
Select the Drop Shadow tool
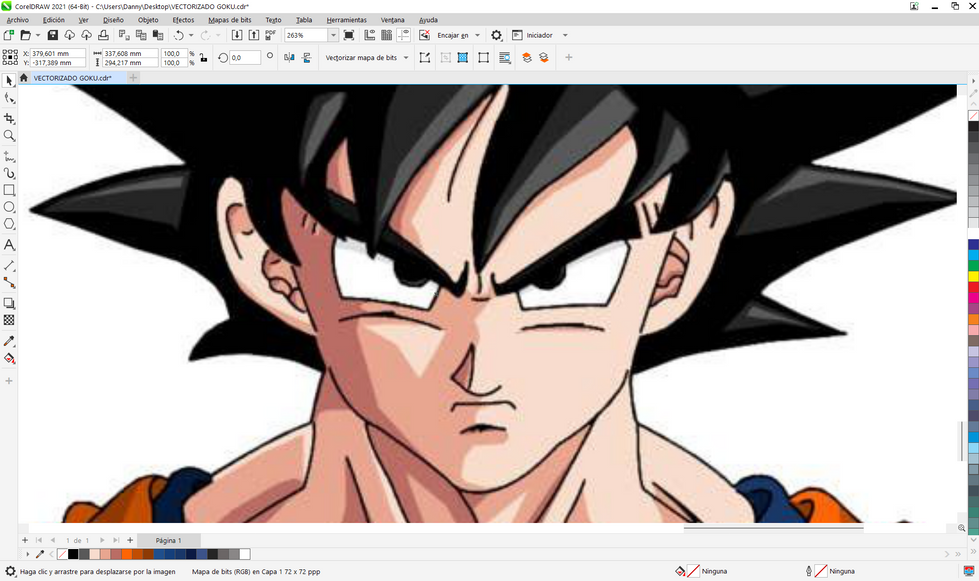(x=9, y=303)
